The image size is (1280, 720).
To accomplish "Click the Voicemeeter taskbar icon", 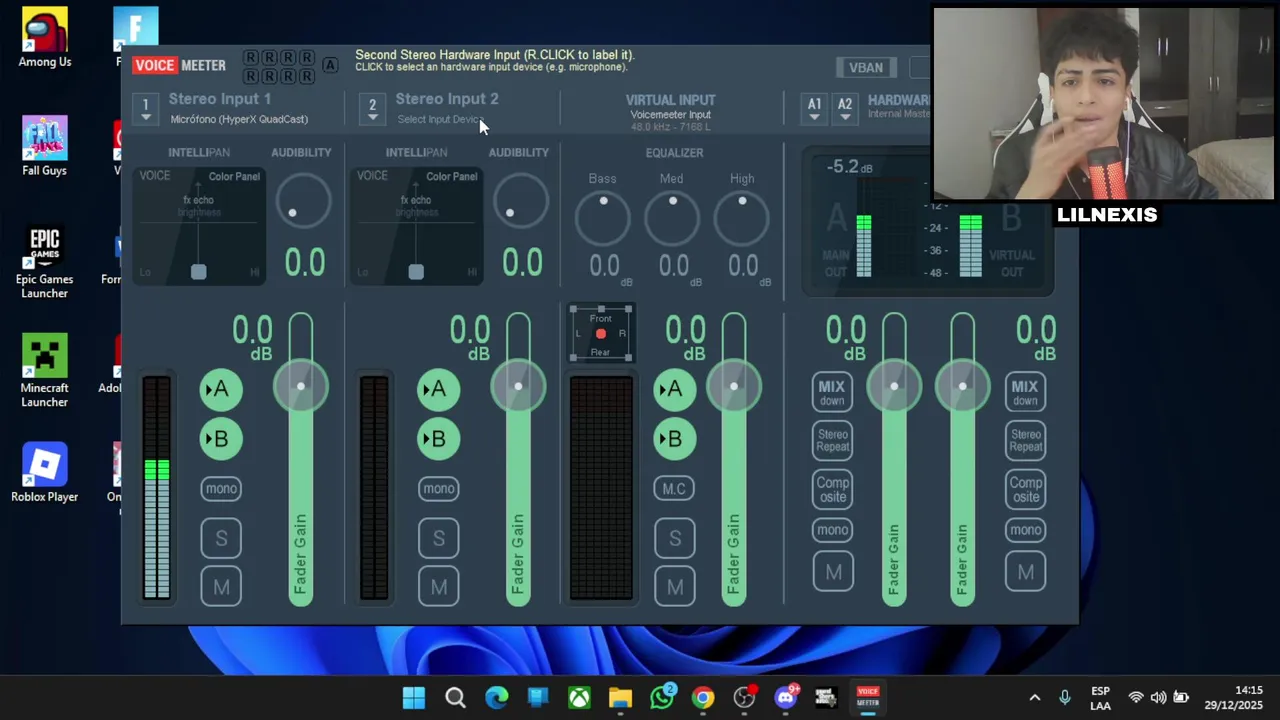I will 868,697.
